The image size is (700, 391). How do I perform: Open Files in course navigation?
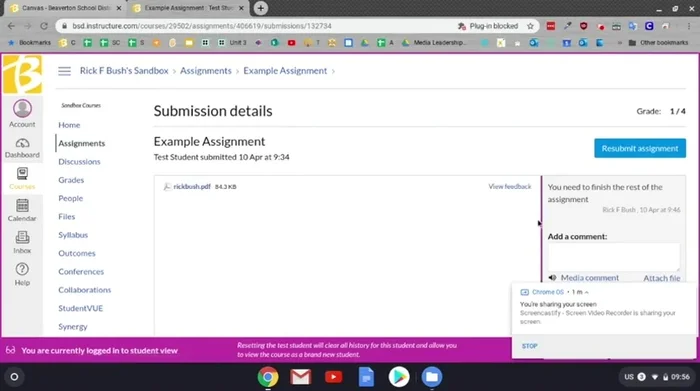(67, 216)
